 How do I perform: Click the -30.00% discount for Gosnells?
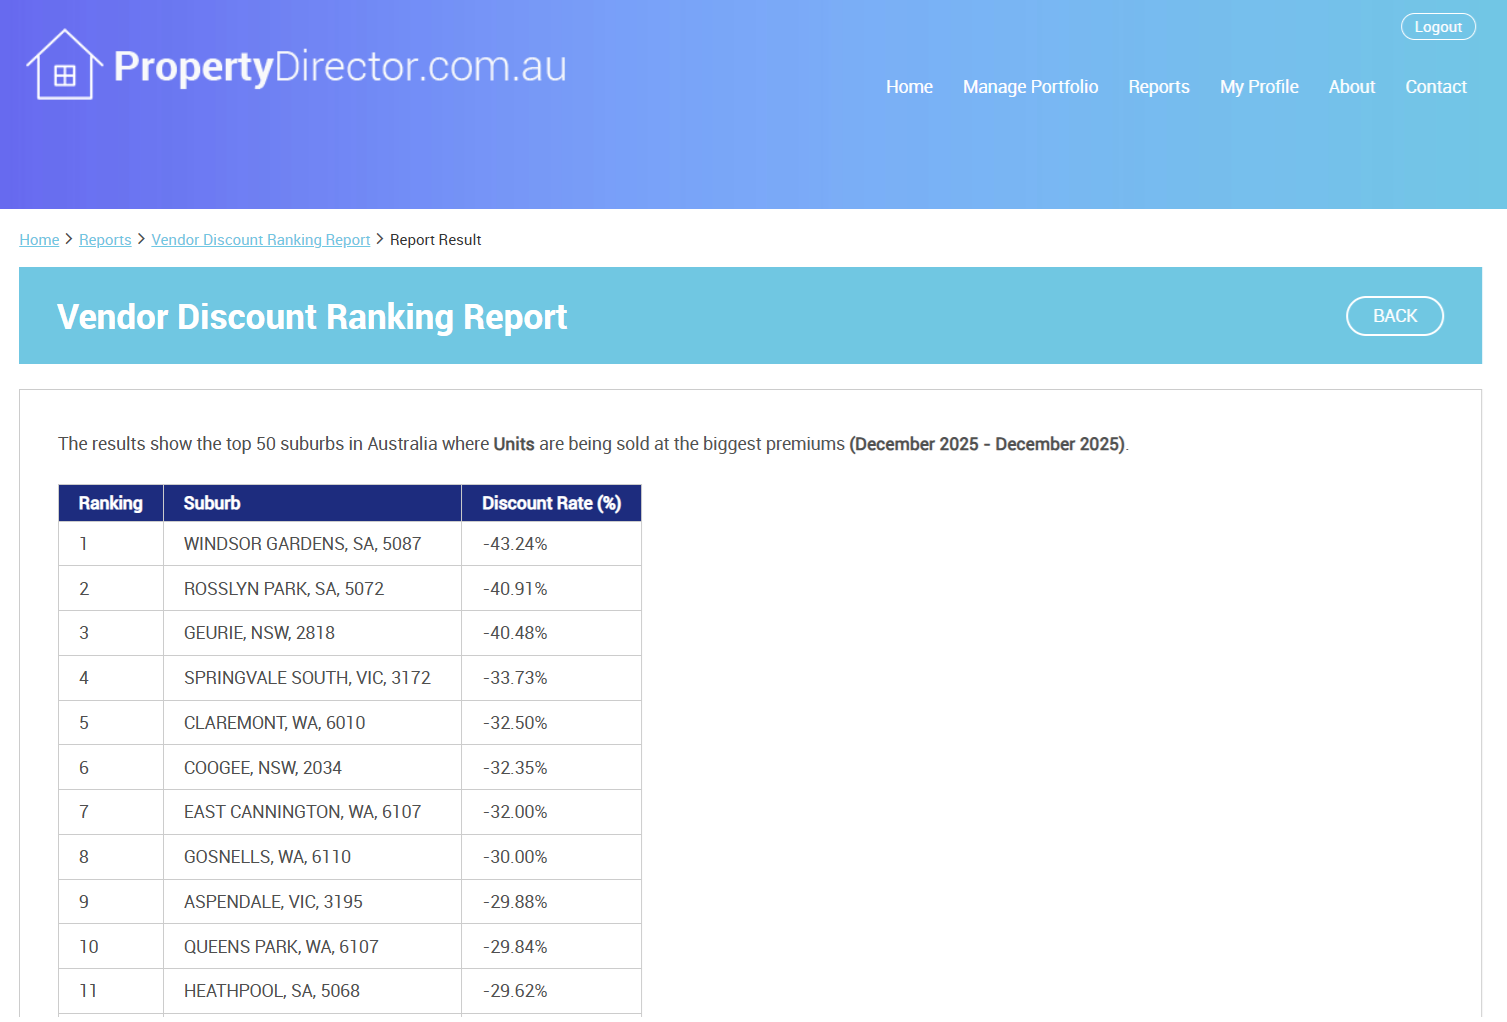click(x=515, y=857)
